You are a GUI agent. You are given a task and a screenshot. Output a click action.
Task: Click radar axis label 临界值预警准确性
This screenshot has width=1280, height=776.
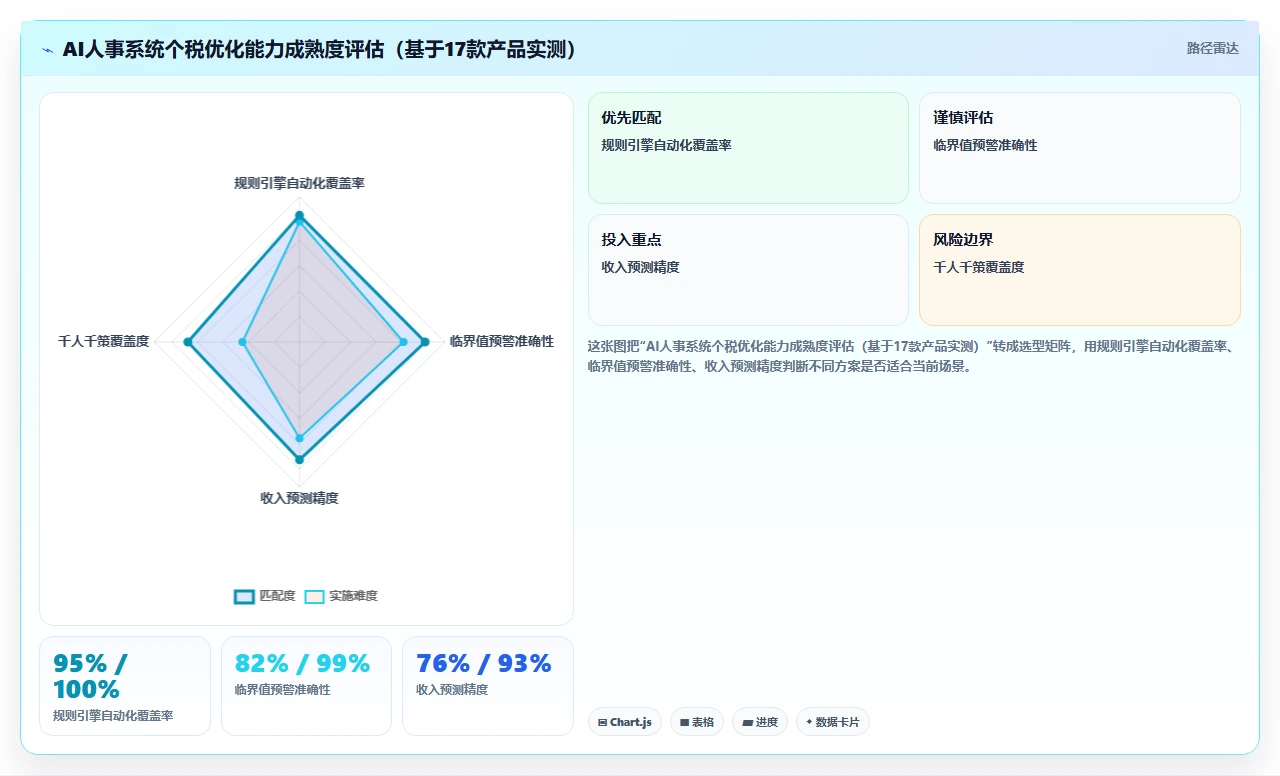501,341
